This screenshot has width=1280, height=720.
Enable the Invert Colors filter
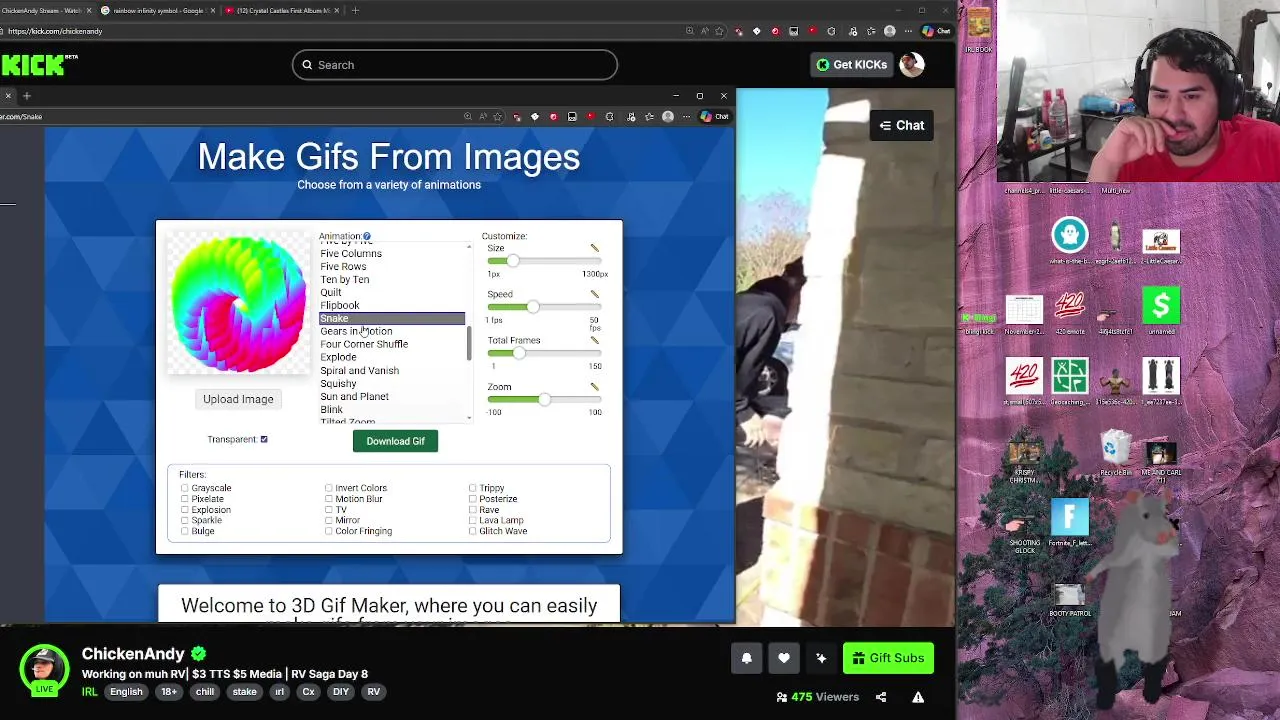pos(329,488)
